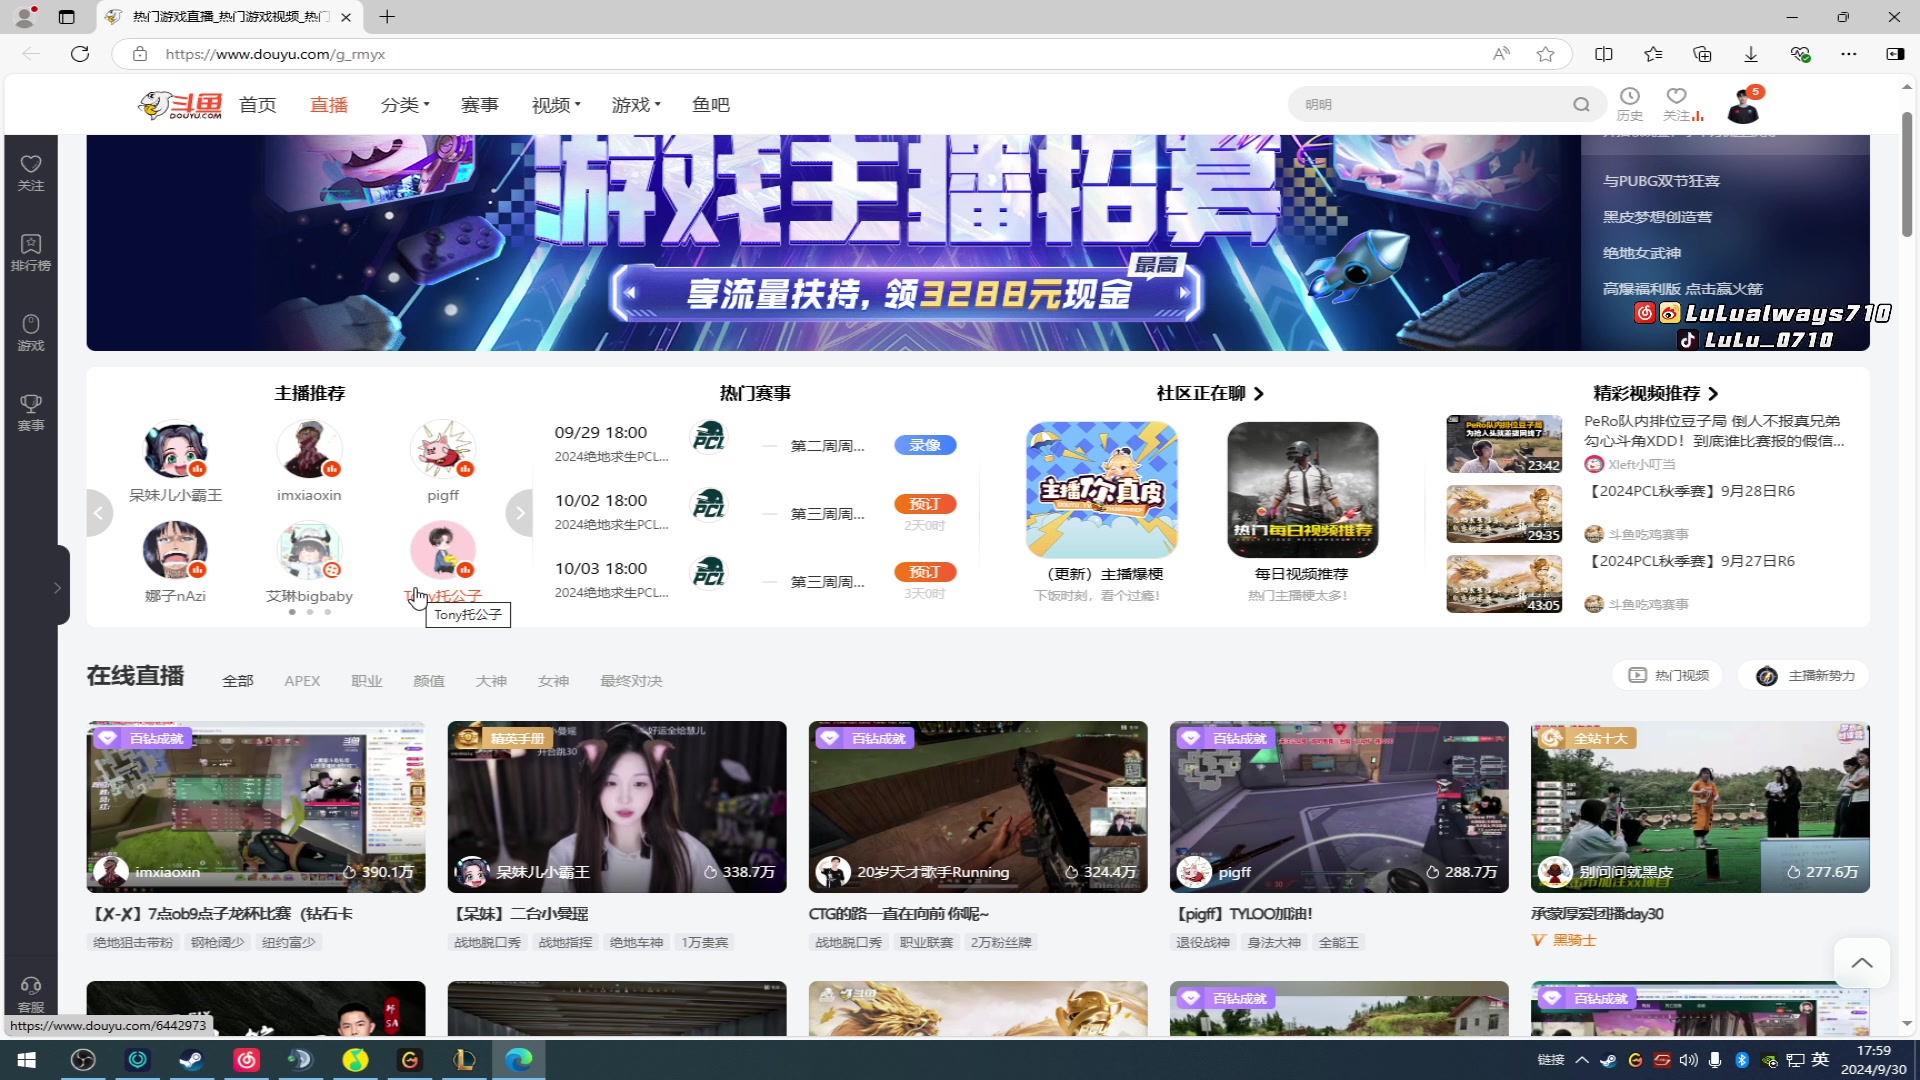Open the browser Collections icon
Image resolution: width=1920 pixels, height=1080 pixels.
pyautogui.click(x=1702, y=54)
